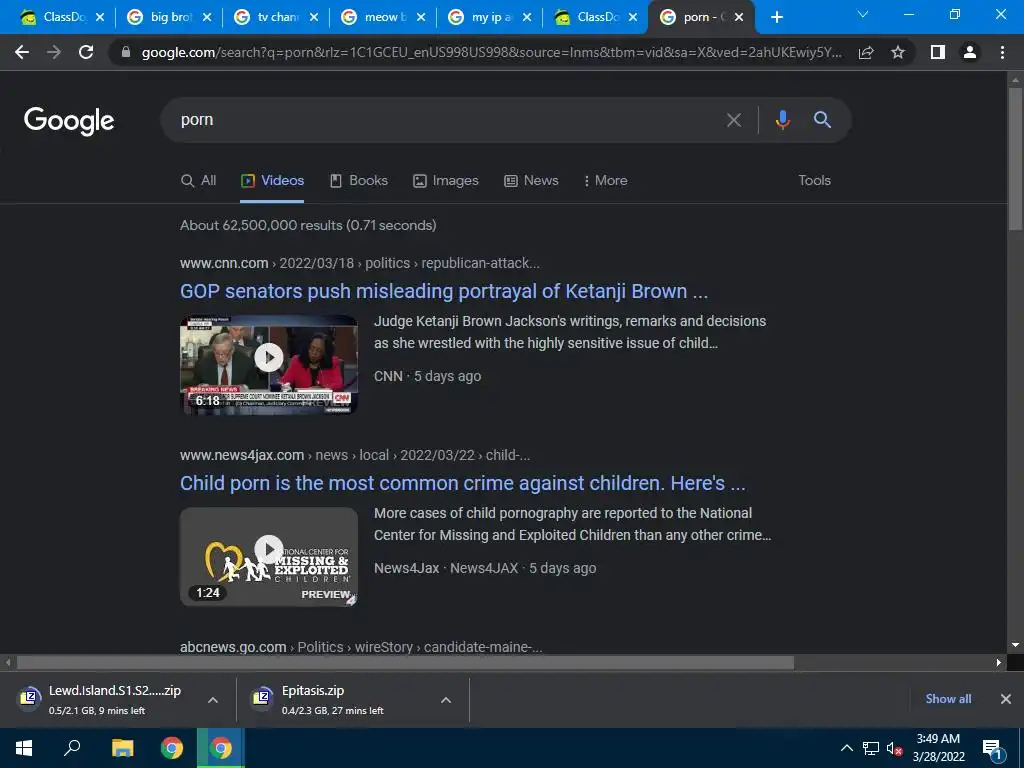This screenshot has width=1024, height=768.
Task: View site info via the padlock icon
Action: 126,52
